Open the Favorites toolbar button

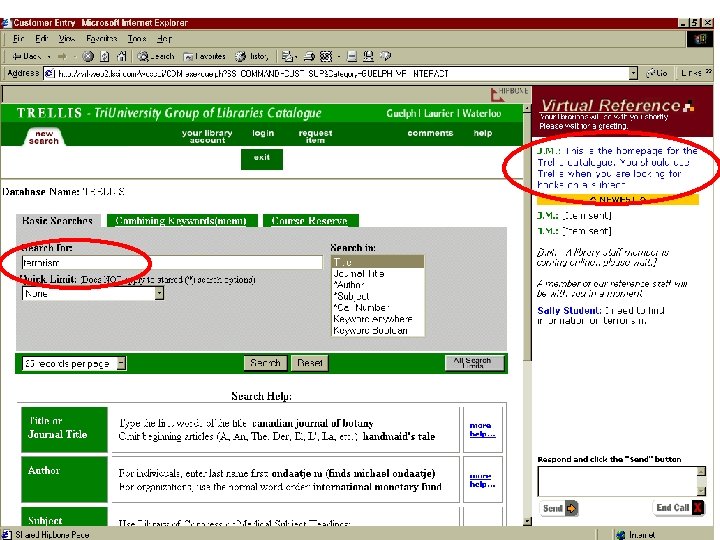click(204, 56)
